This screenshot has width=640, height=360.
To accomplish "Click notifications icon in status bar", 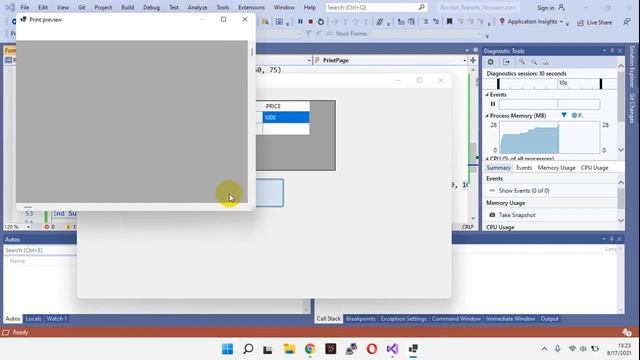I will coord(627,332).
